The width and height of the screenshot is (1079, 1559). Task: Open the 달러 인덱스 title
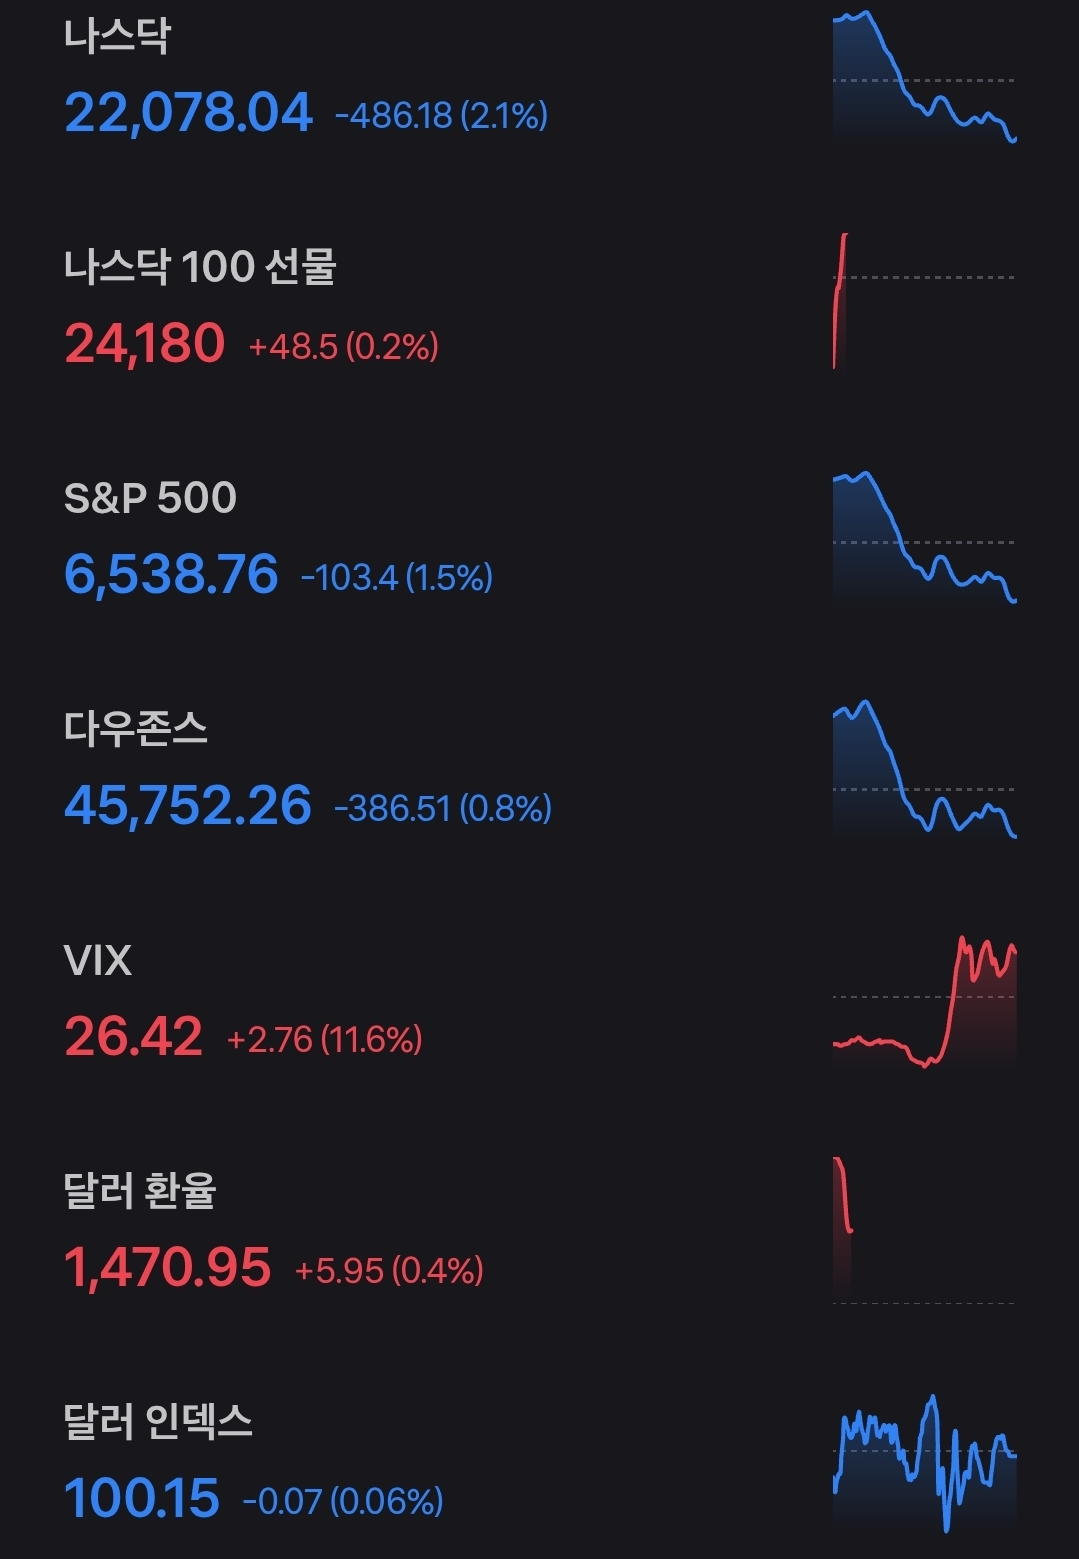pyautogui.click(x=158, y=1421)
